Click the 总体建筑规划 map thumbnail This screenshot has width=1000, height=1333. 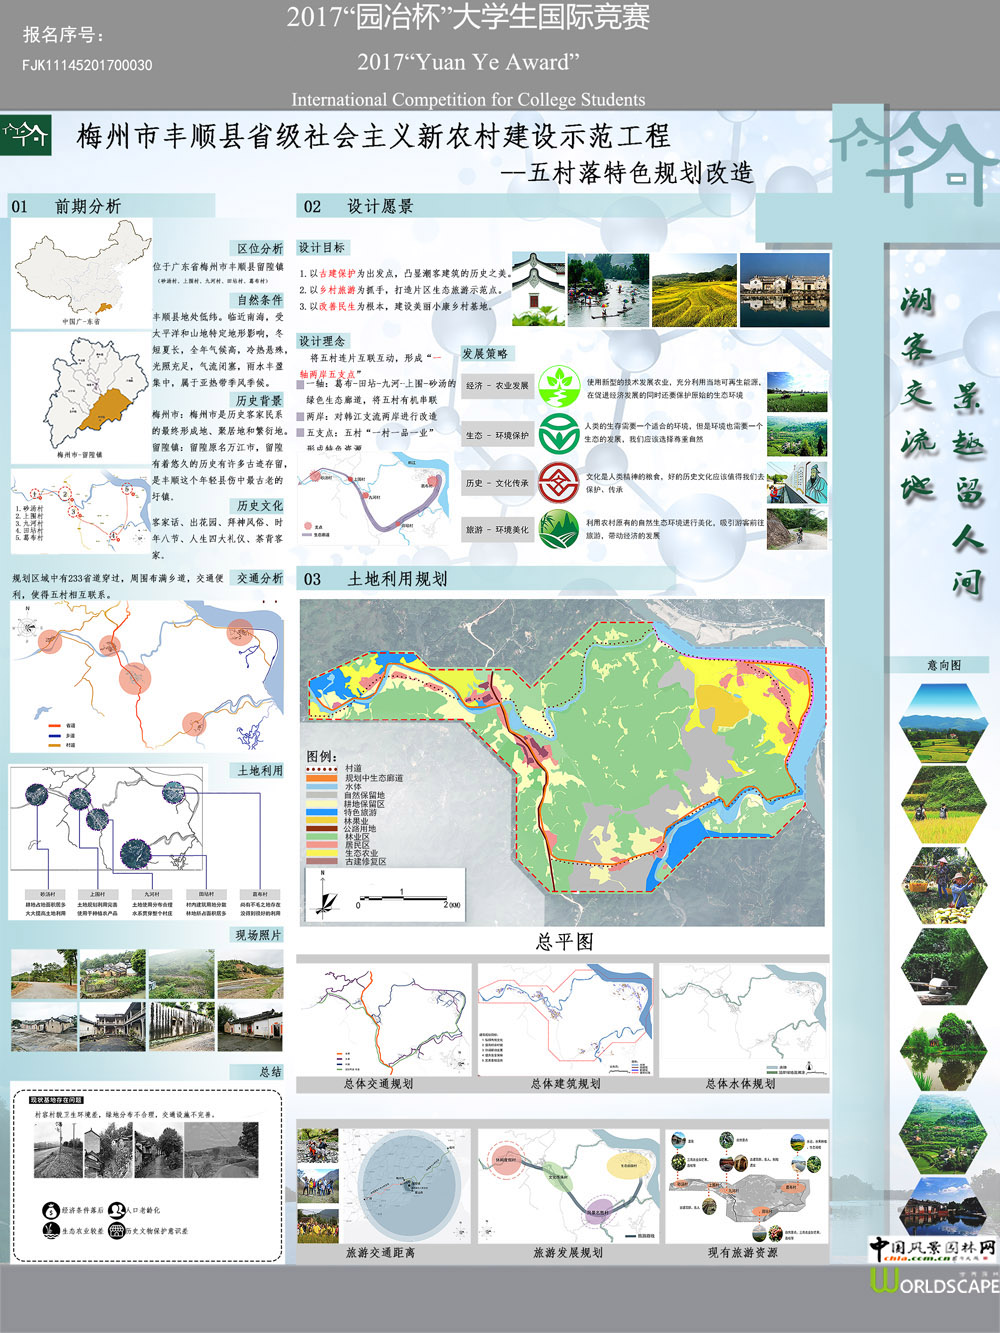click(x=565, y=1020)
